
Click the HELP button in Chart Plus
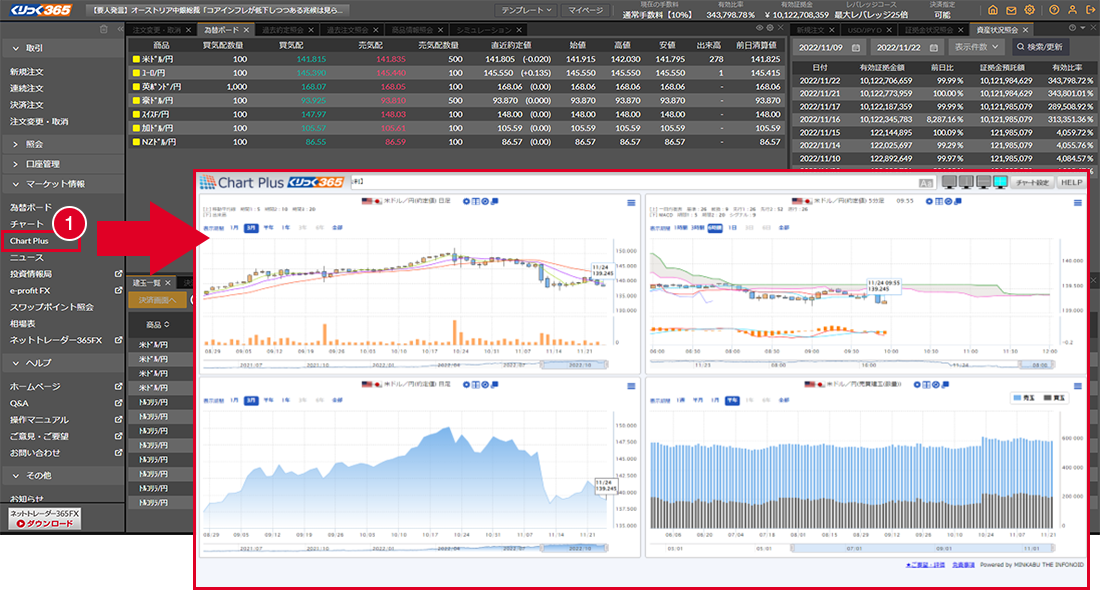point(1071,182)
